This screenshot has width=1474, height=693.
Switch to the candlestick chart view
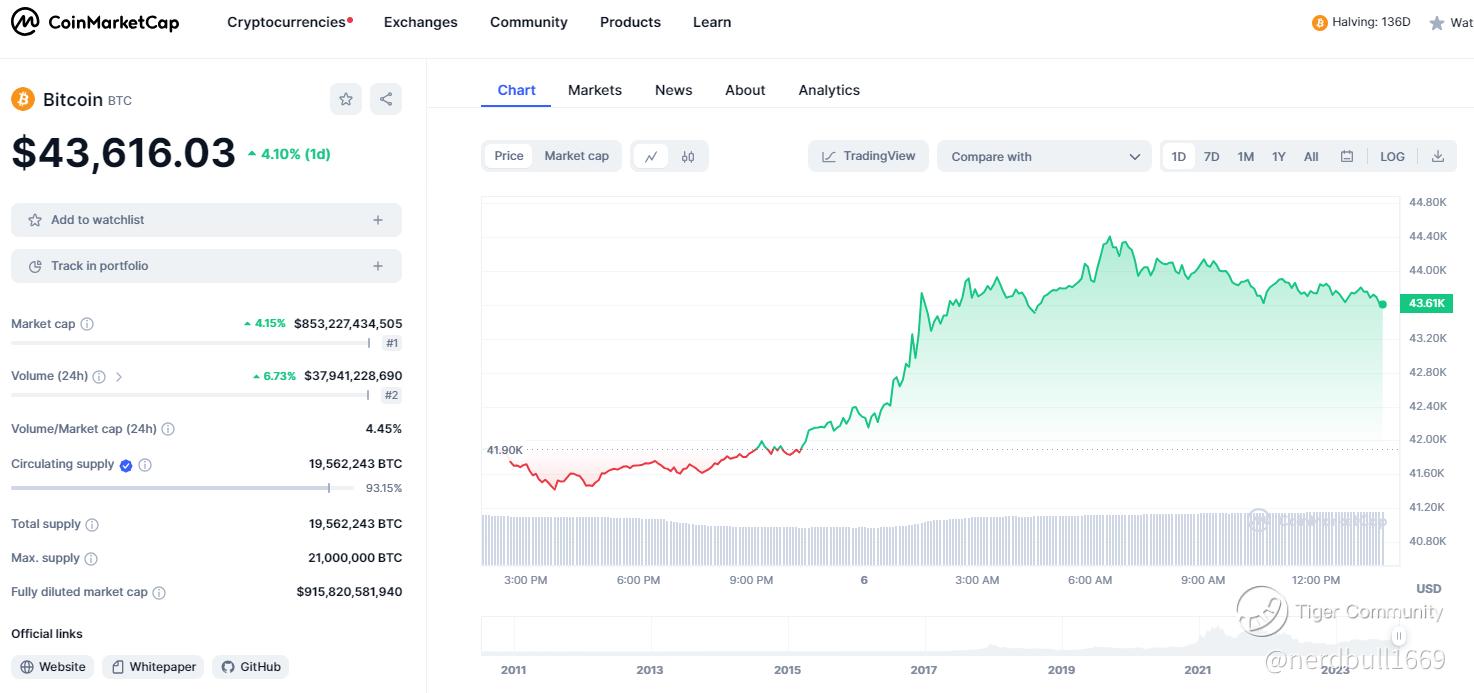tap(688, 156)
